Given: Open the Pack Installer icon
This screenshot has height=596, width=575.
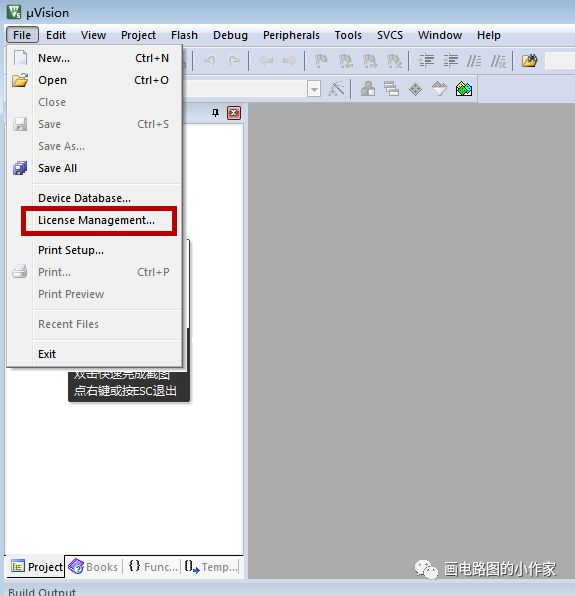Looking at the screenshot, I should tap(464, 89).
